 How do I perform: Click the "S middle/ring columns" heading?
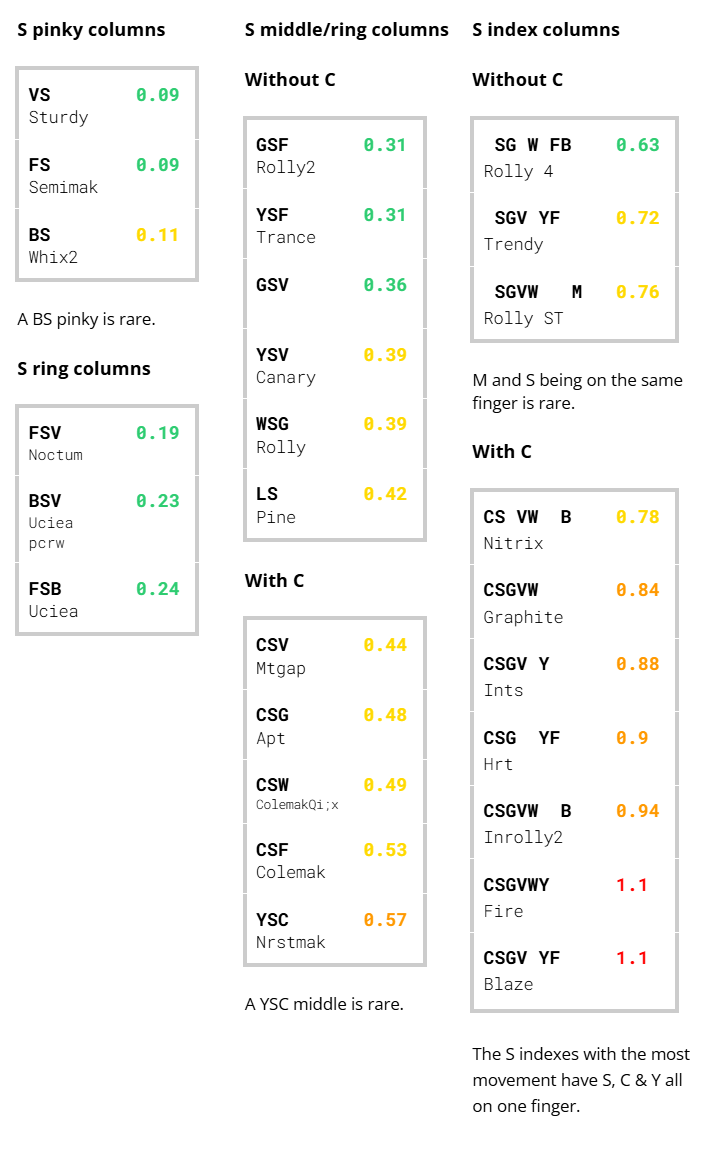pyautogui.click(x=346, y=30)
